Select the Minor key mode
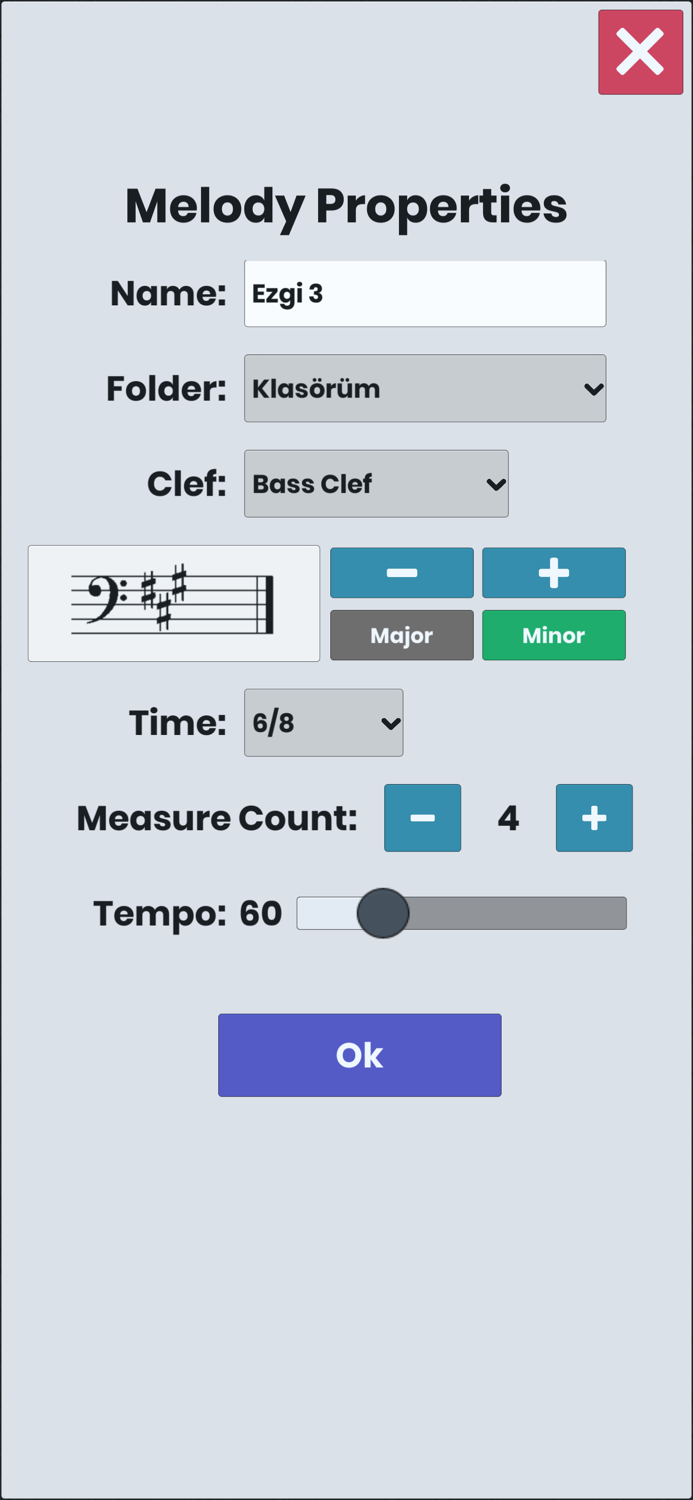693x1500 pixels. tap(554, 636)
